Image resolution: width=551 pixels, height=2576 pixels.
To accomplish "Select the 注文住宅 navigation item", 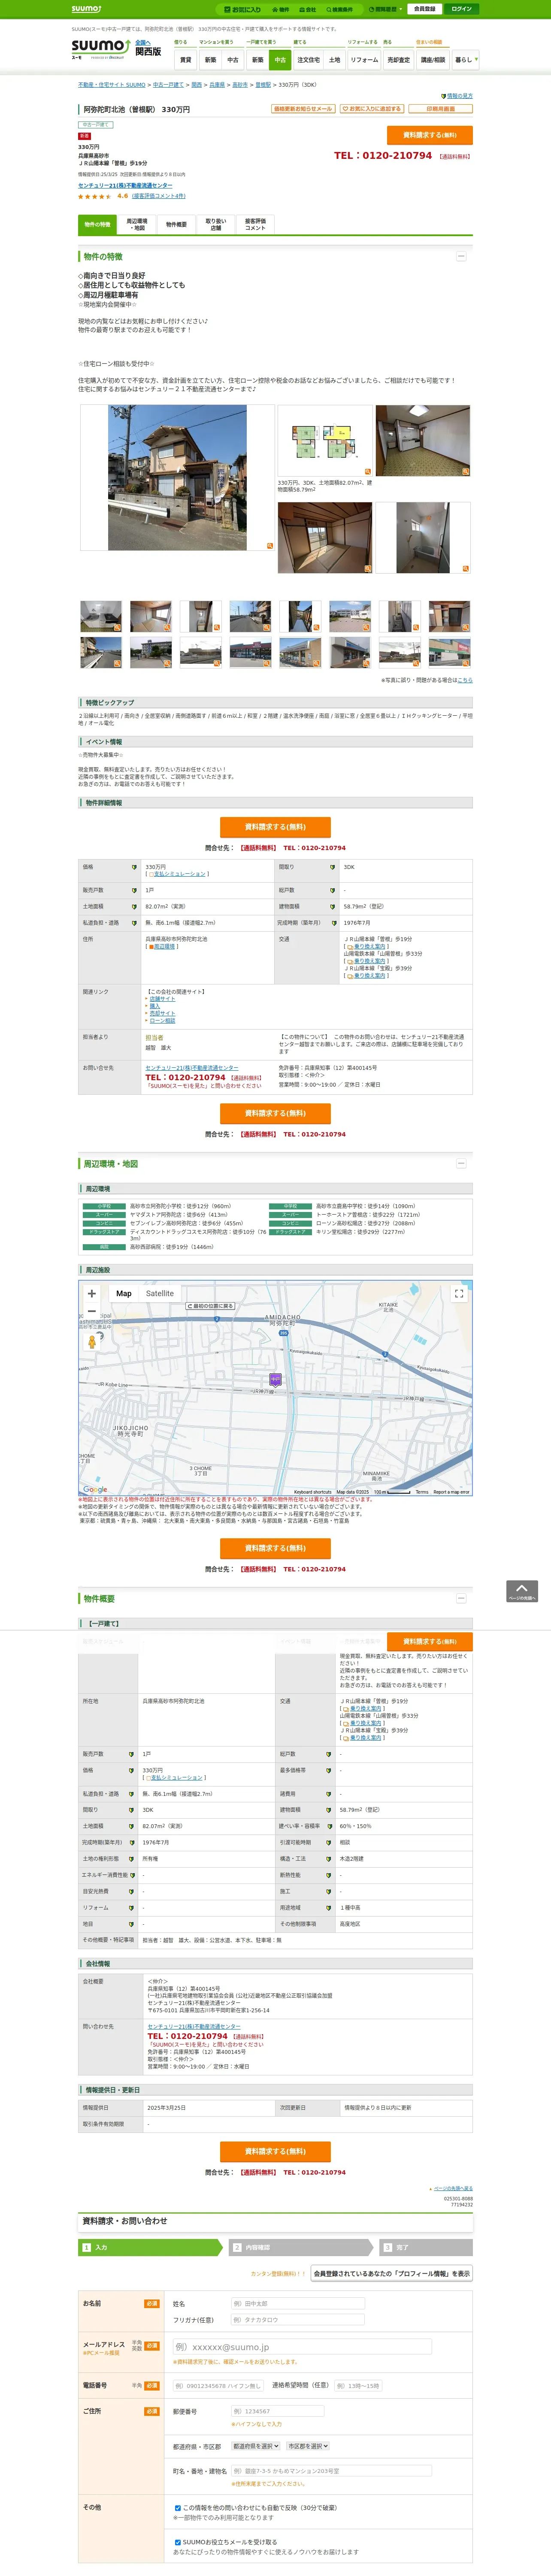I will pyautogui.click(x=309, y=60).
